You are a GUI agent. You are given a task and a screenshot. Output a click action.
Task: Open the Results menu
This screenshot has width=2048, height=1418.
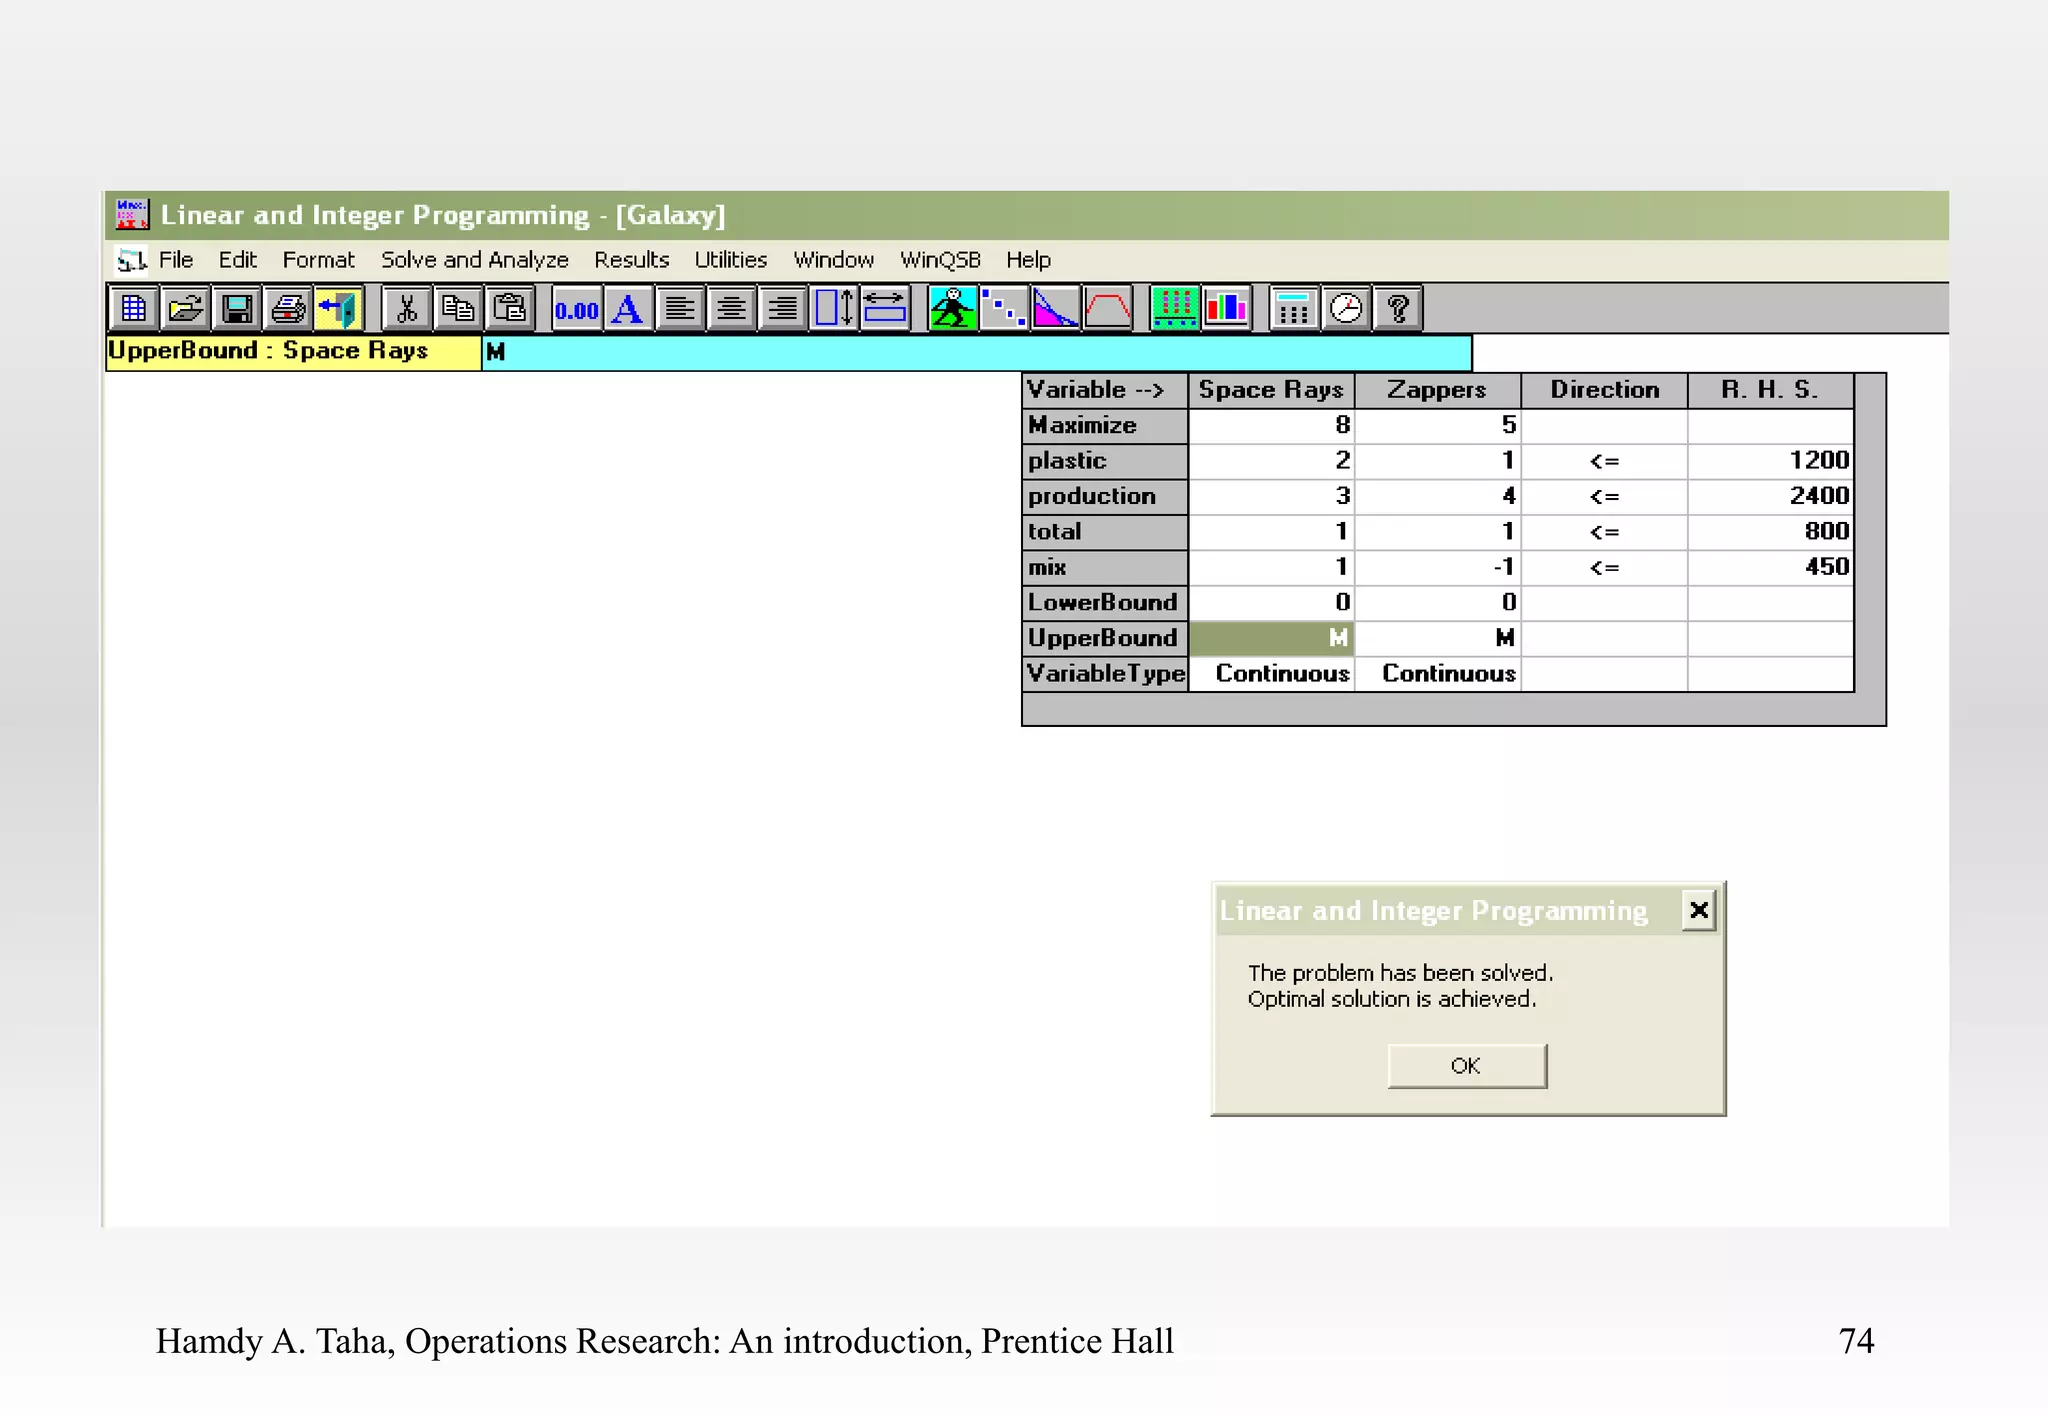point(631,260)
